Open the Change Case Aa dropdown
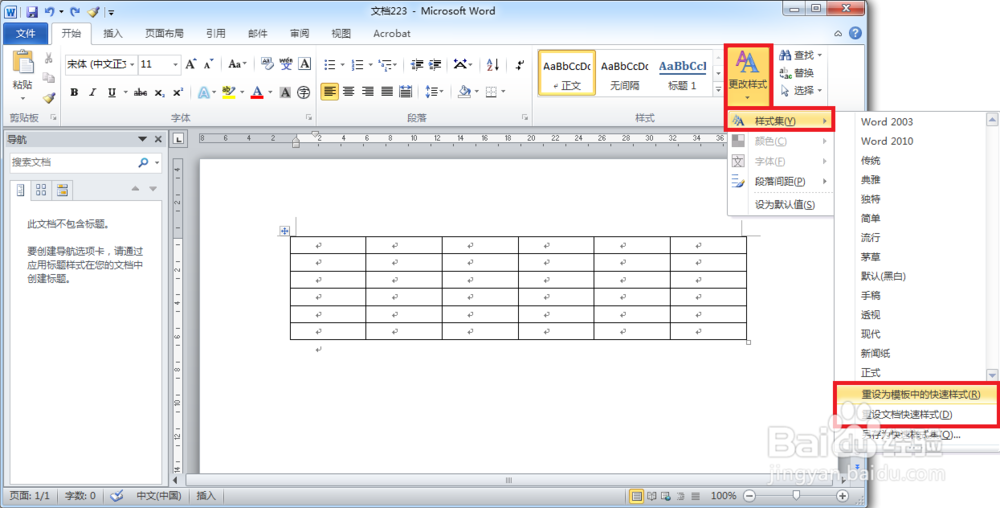This screenshot has height=508, width=1000. pyautogui.click(x=238, y=64)
